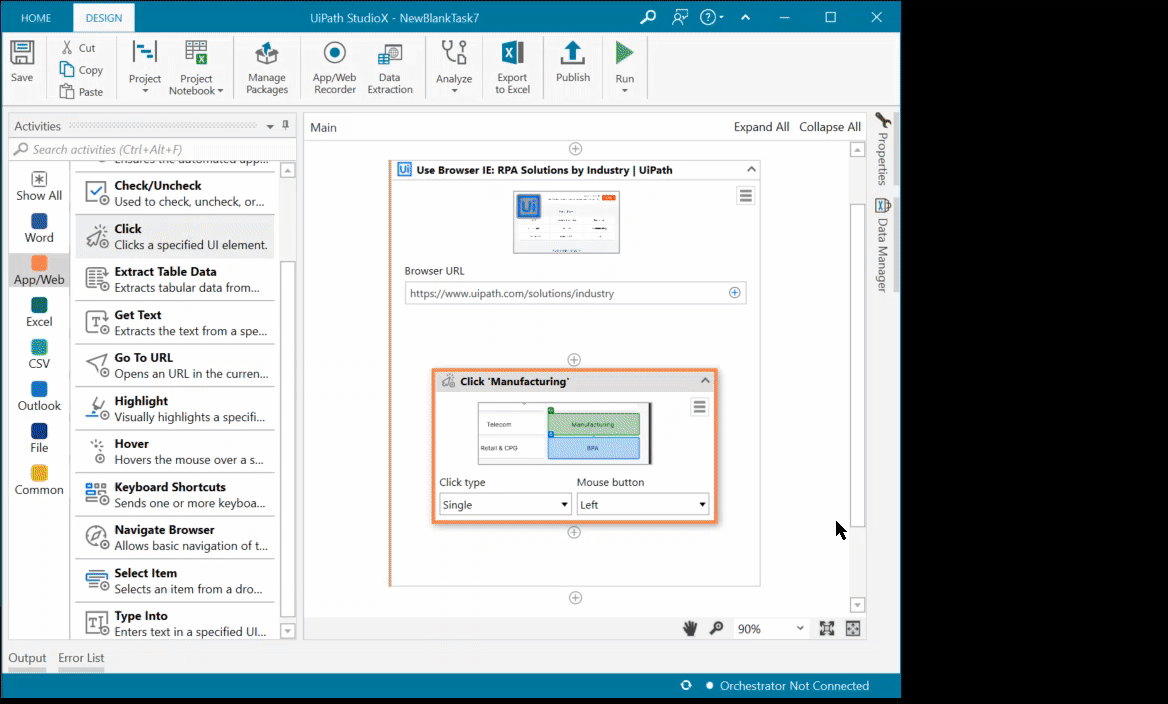Publish the project
The height and width of the screenshot is (704, 1168).
point(572,62)
